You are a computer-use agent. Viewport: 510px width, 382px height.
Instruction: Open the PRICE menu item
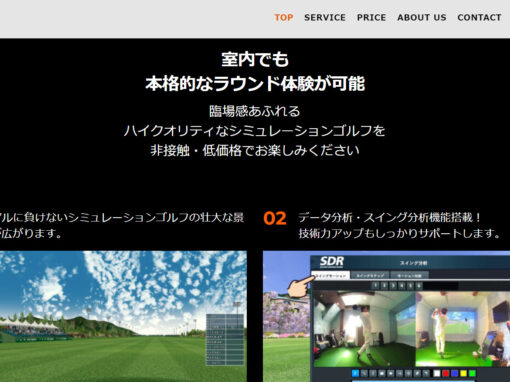point(371,18)
